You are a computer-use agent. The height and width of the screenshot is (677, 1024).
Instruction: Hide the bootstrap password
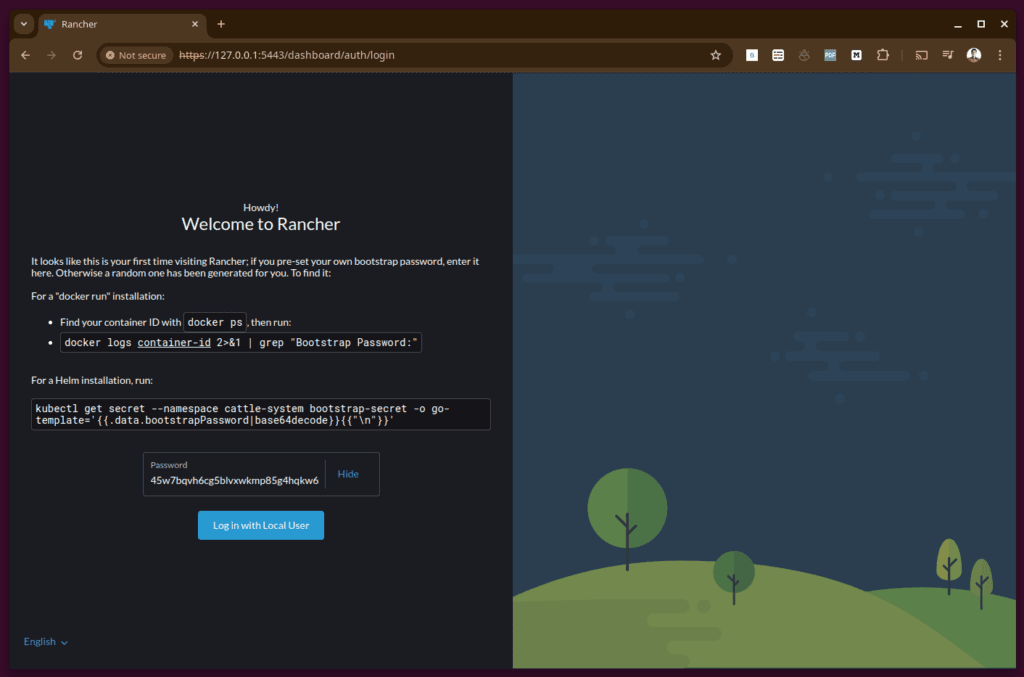(348, 474)
